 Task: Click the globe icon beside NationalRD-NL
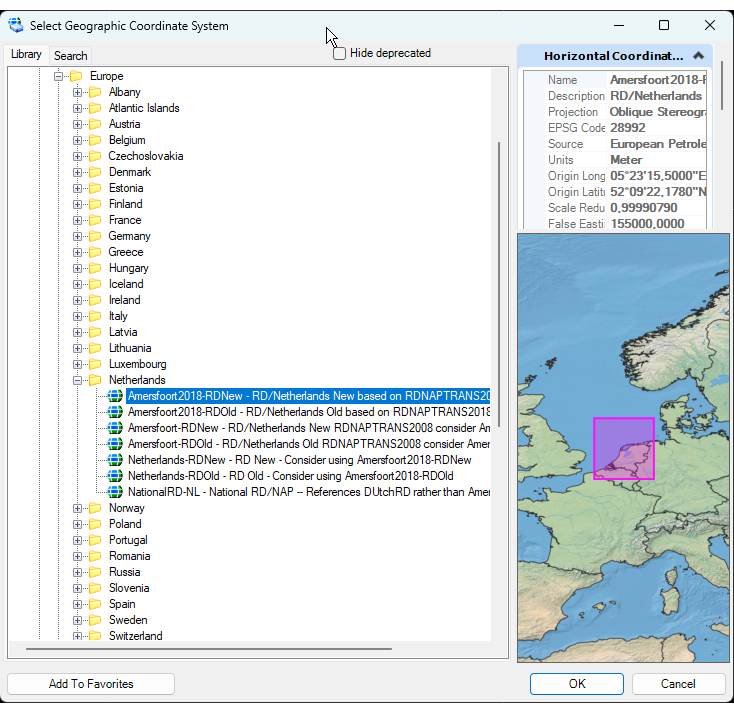115,492
